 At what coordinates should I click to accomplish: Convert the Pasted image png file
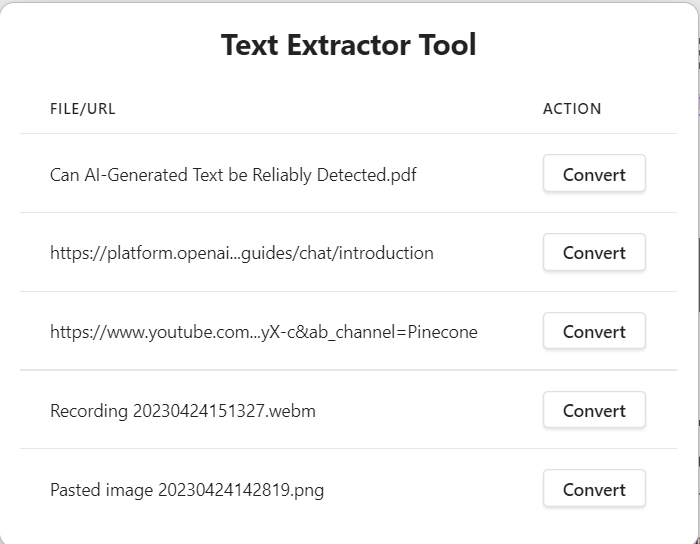(x=594, y=489)
